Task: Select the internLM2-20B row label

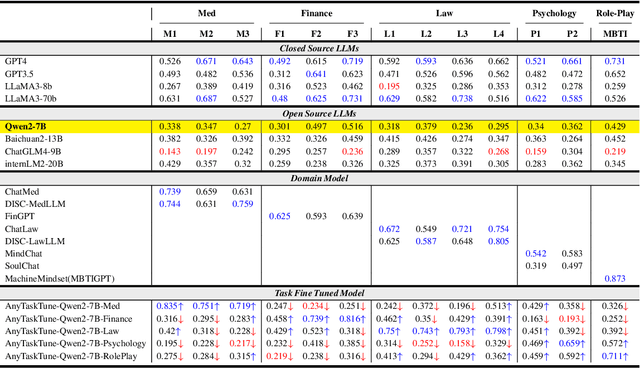Action: click(x=34, y=164)
